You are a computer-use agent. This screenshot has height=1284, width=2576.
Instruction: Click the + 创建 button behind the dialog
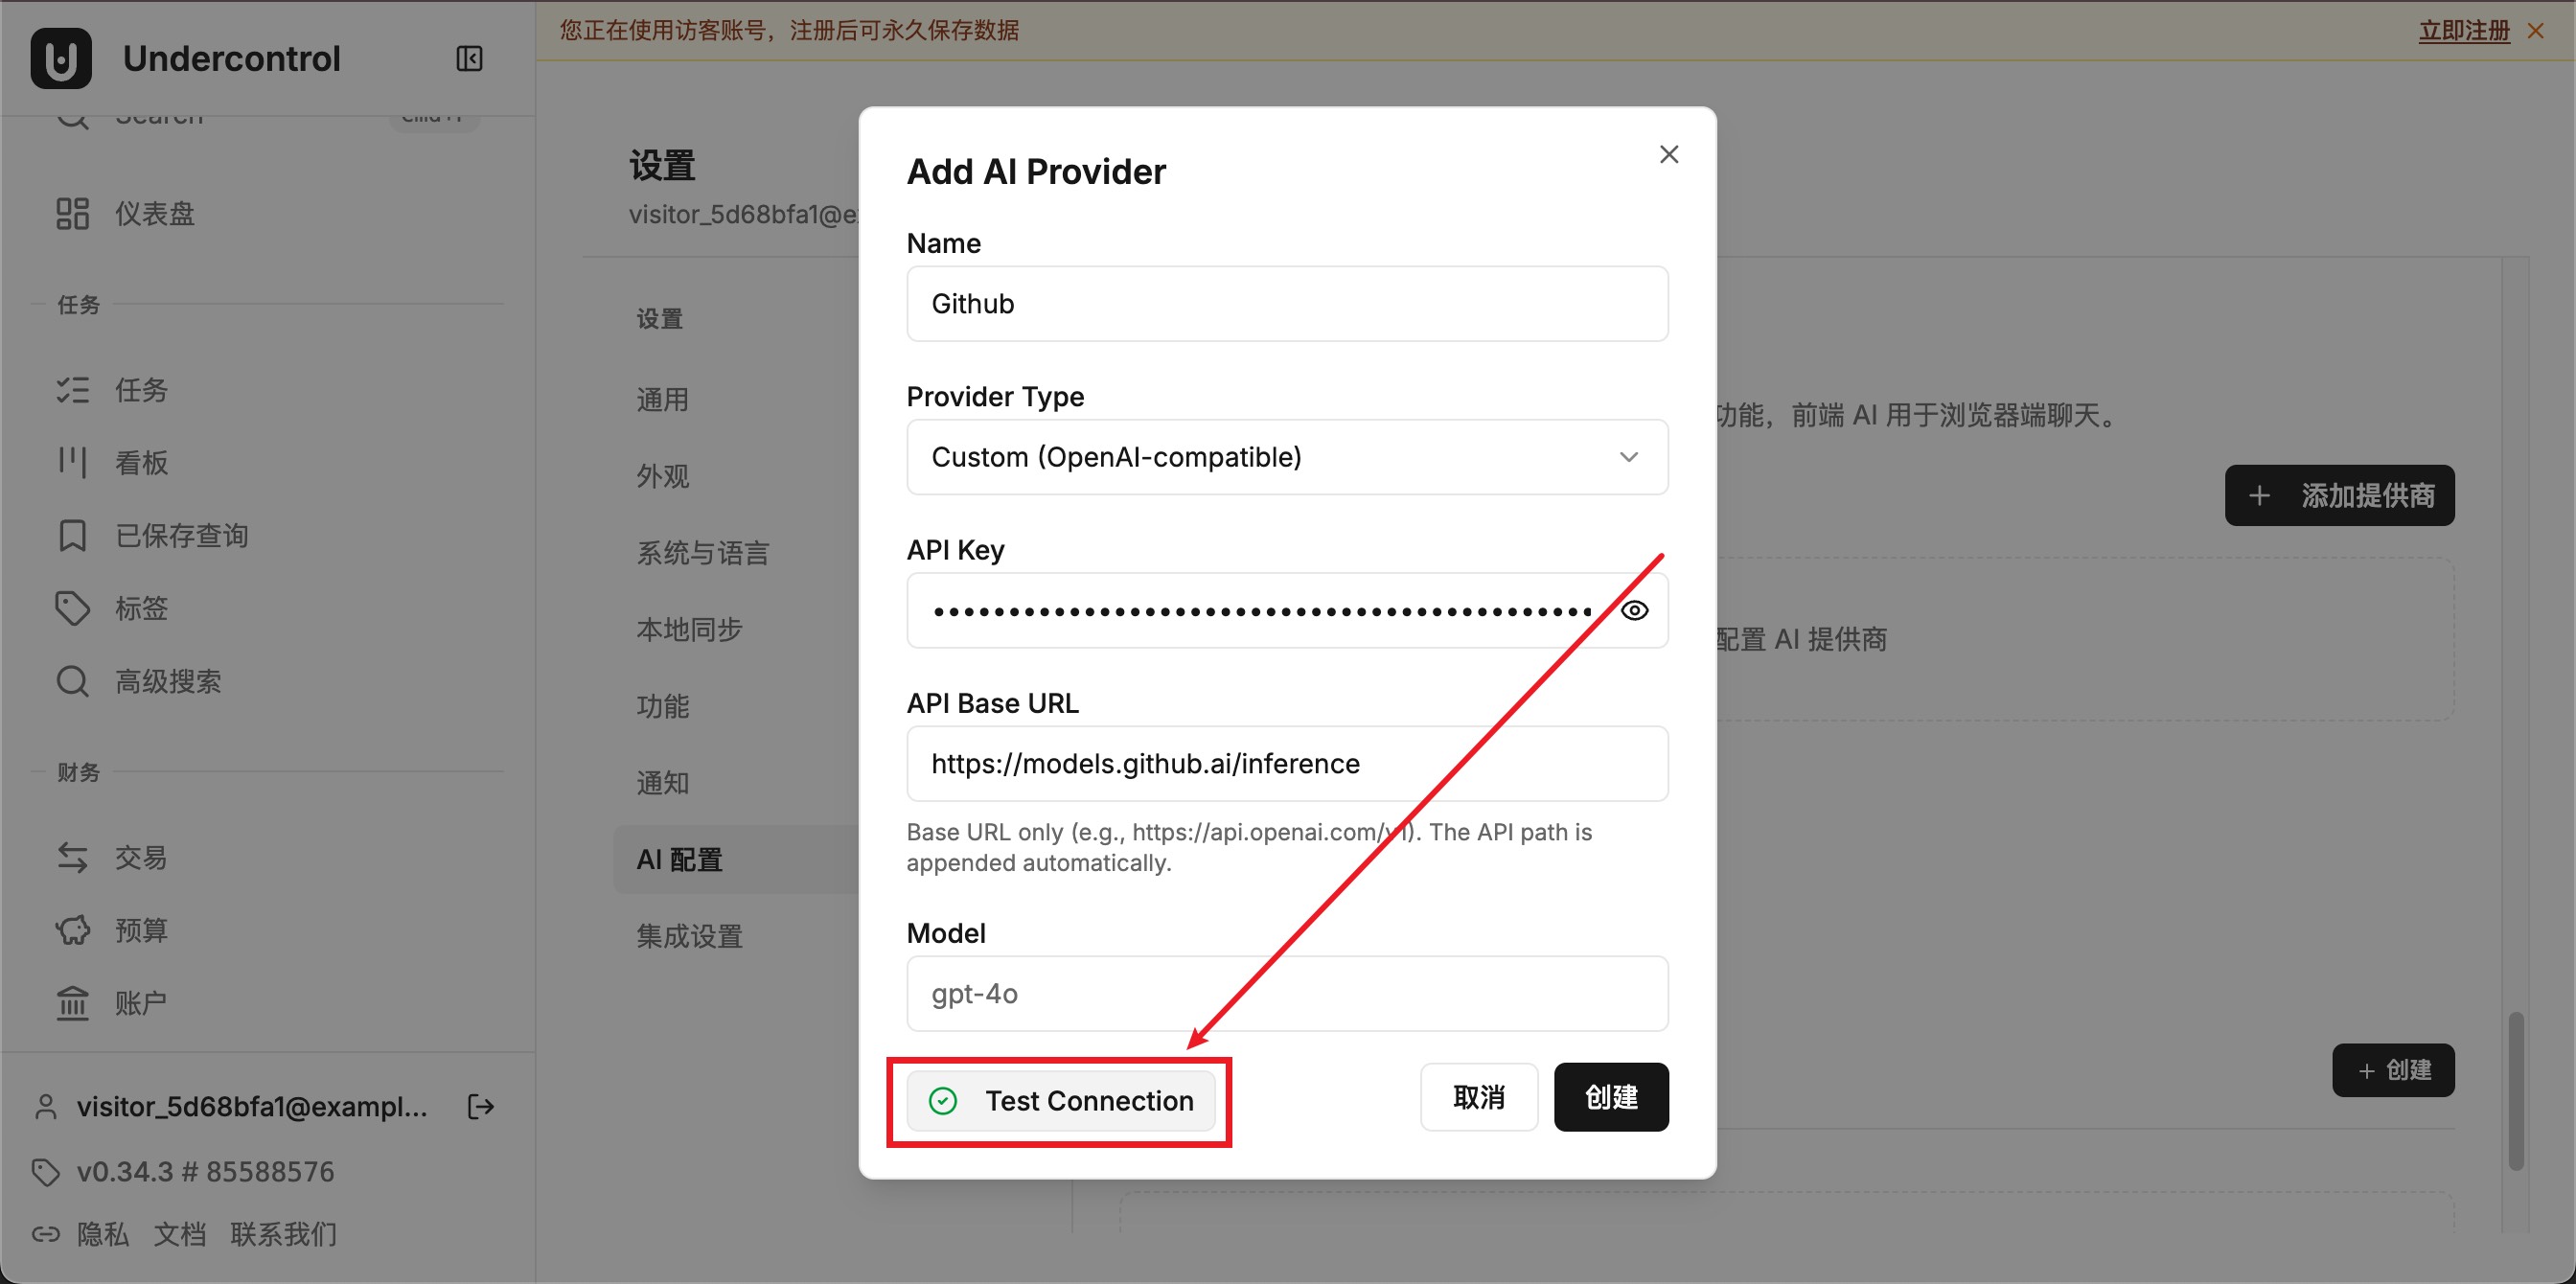coord(2393,1070)
